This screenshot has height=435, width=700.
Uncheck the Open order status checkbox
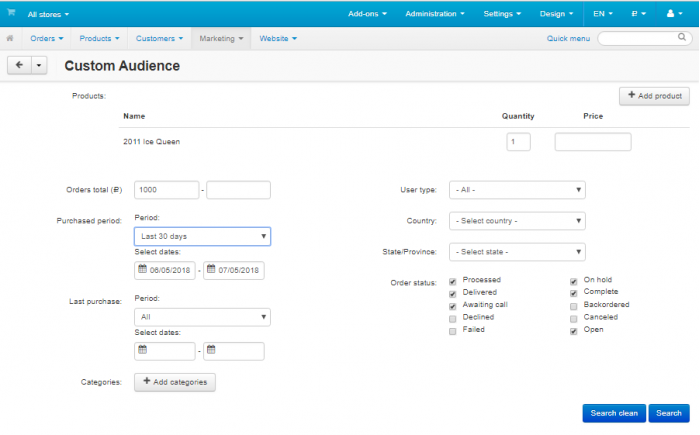point(574,331)
